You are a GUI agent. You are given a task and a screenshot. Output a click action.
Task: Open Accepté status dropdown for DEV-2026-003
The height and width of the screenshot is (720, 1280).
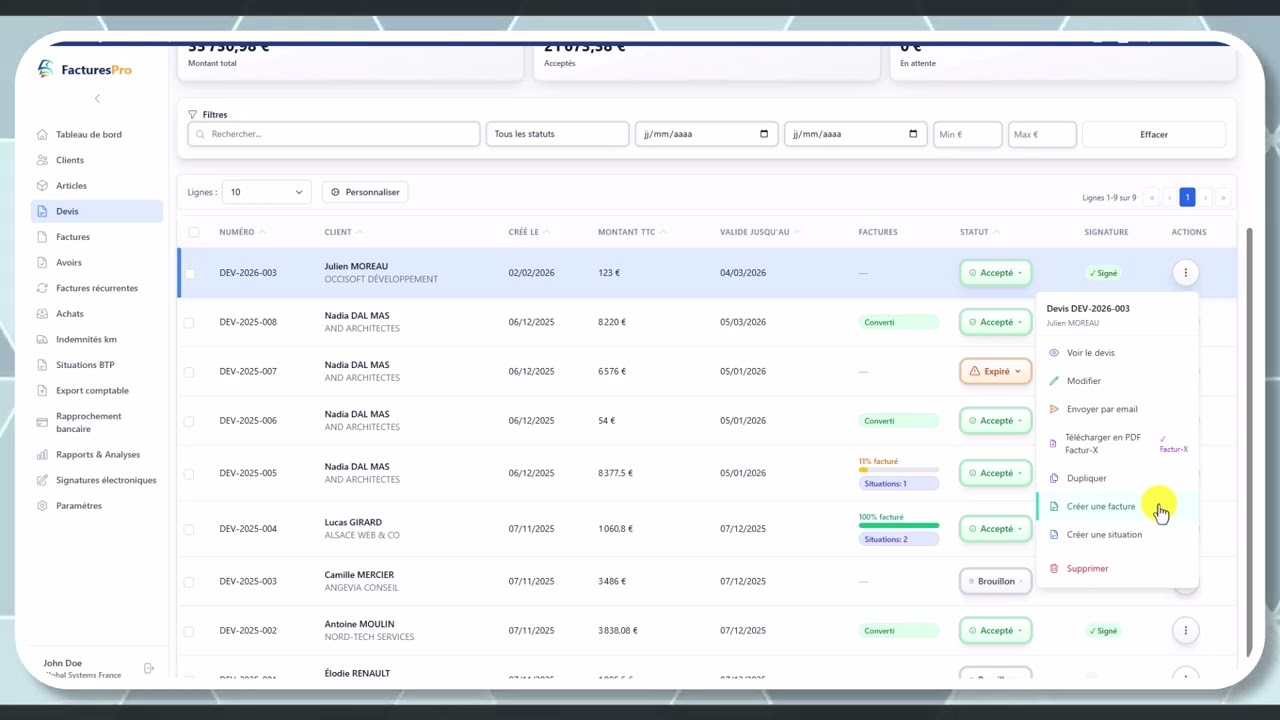click(996, 273)
